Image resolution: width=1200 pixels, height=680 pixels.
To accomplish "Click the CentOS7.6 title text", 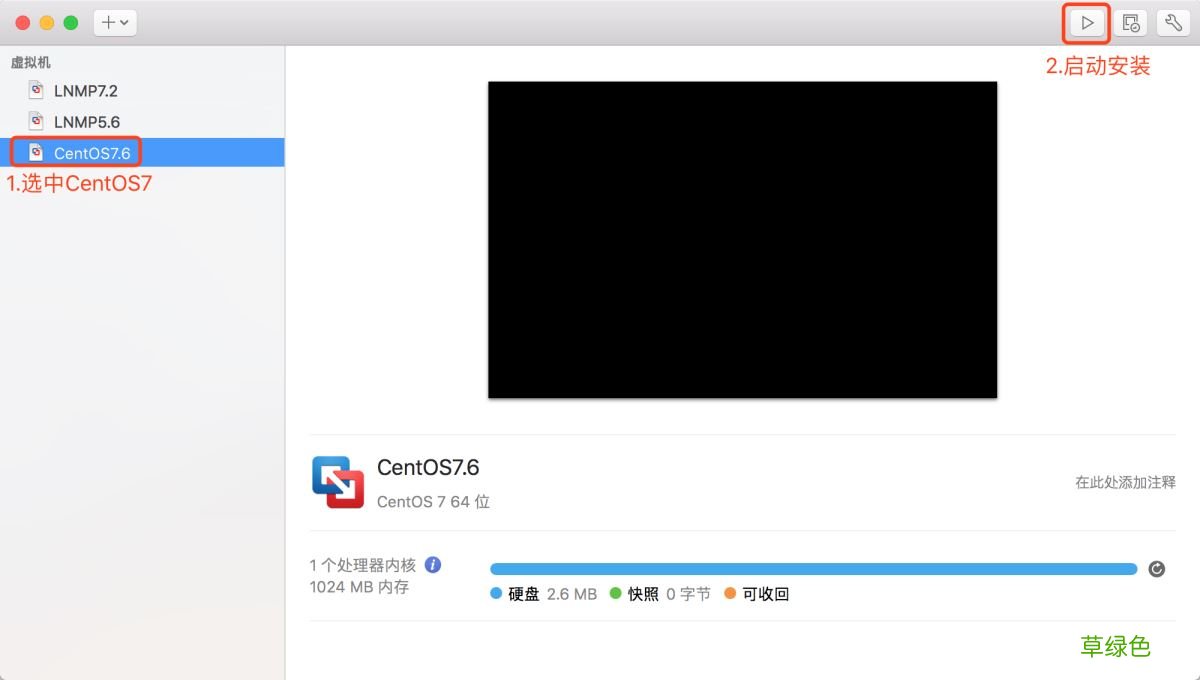I will coord(428,466).
